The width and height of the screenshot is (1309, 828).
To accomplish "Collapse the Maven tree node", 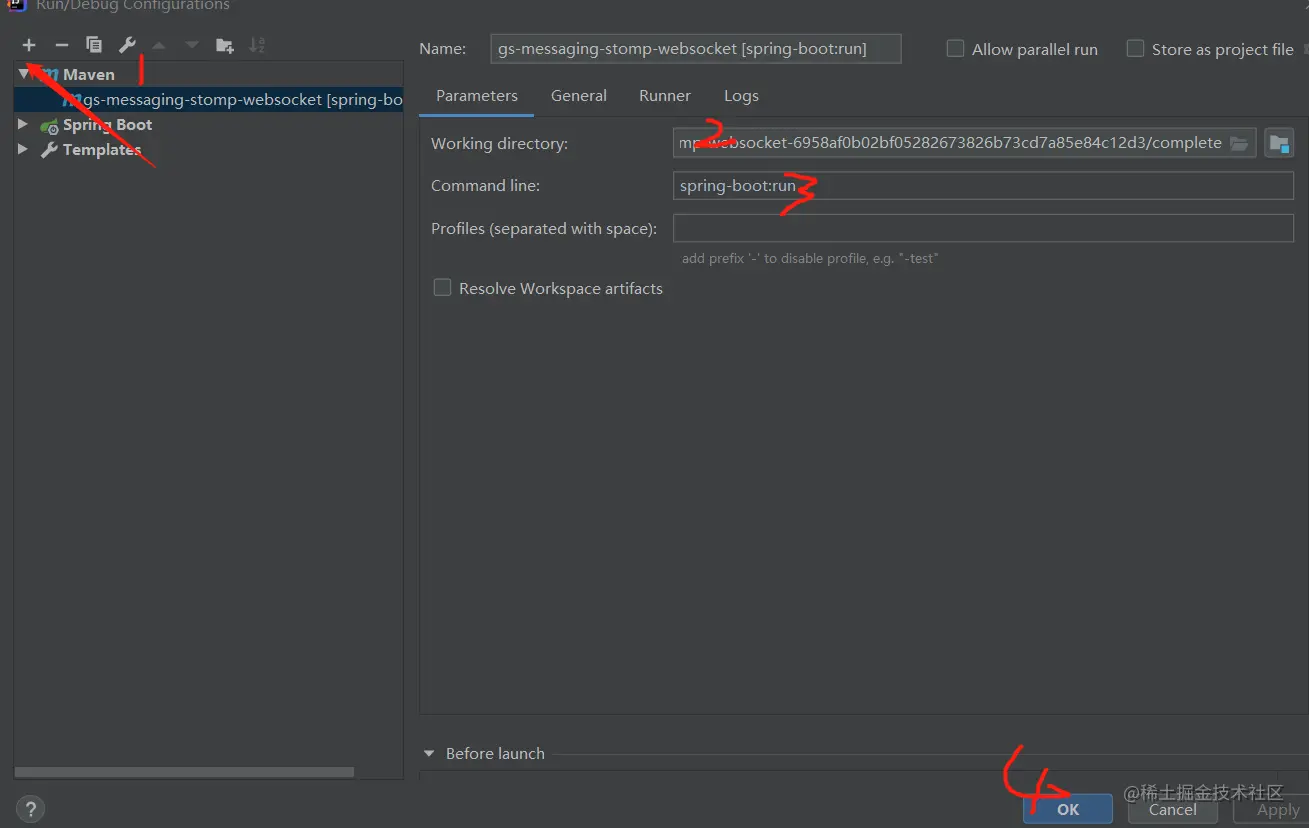I will 24,74.
